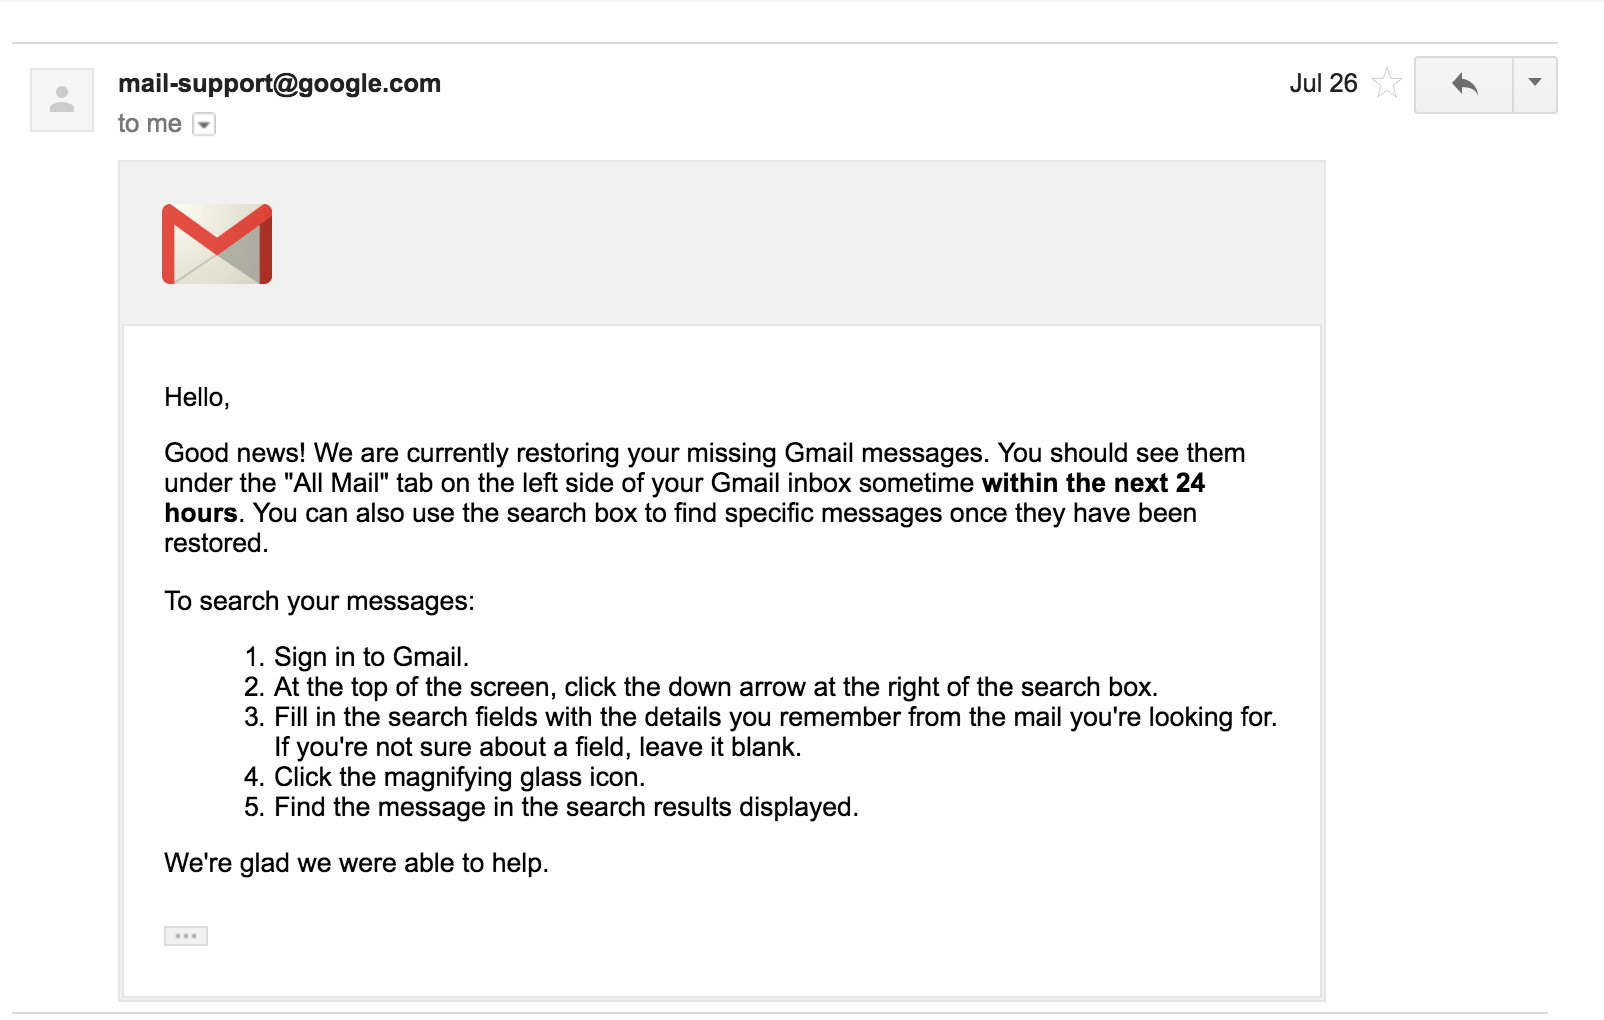The width and height of the screenshot is (1604, 1020).
Task: Click the sender address mail-support@google.com
Action: [279, 83]
